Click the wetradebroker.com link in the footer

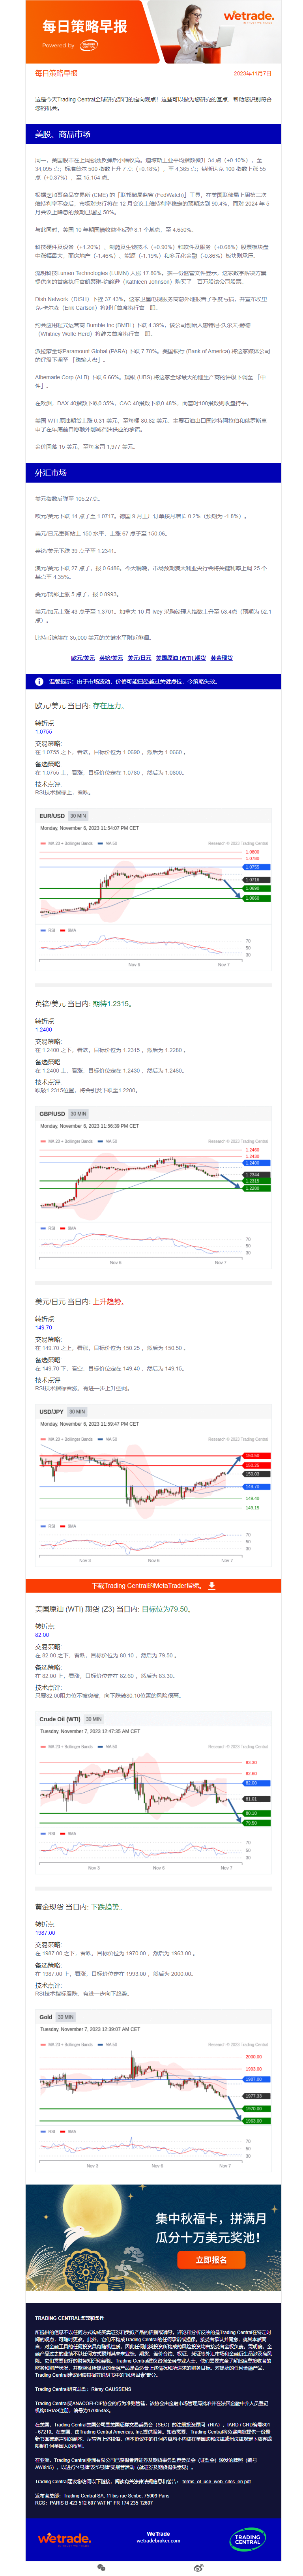click(158, 2541)
